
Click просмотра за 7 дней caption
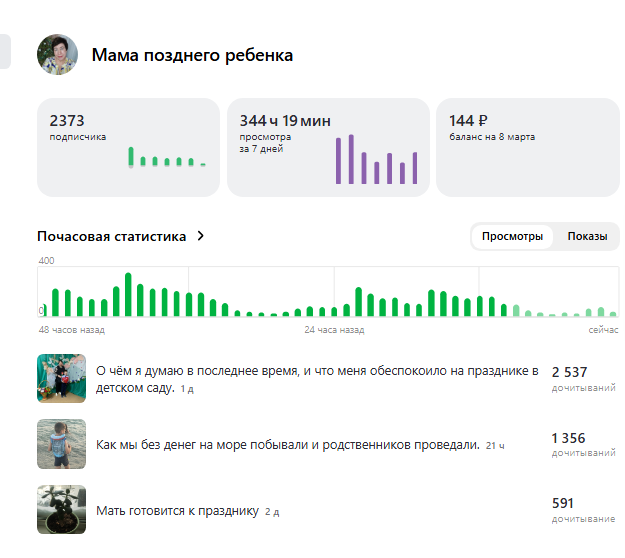click(265, 143)
